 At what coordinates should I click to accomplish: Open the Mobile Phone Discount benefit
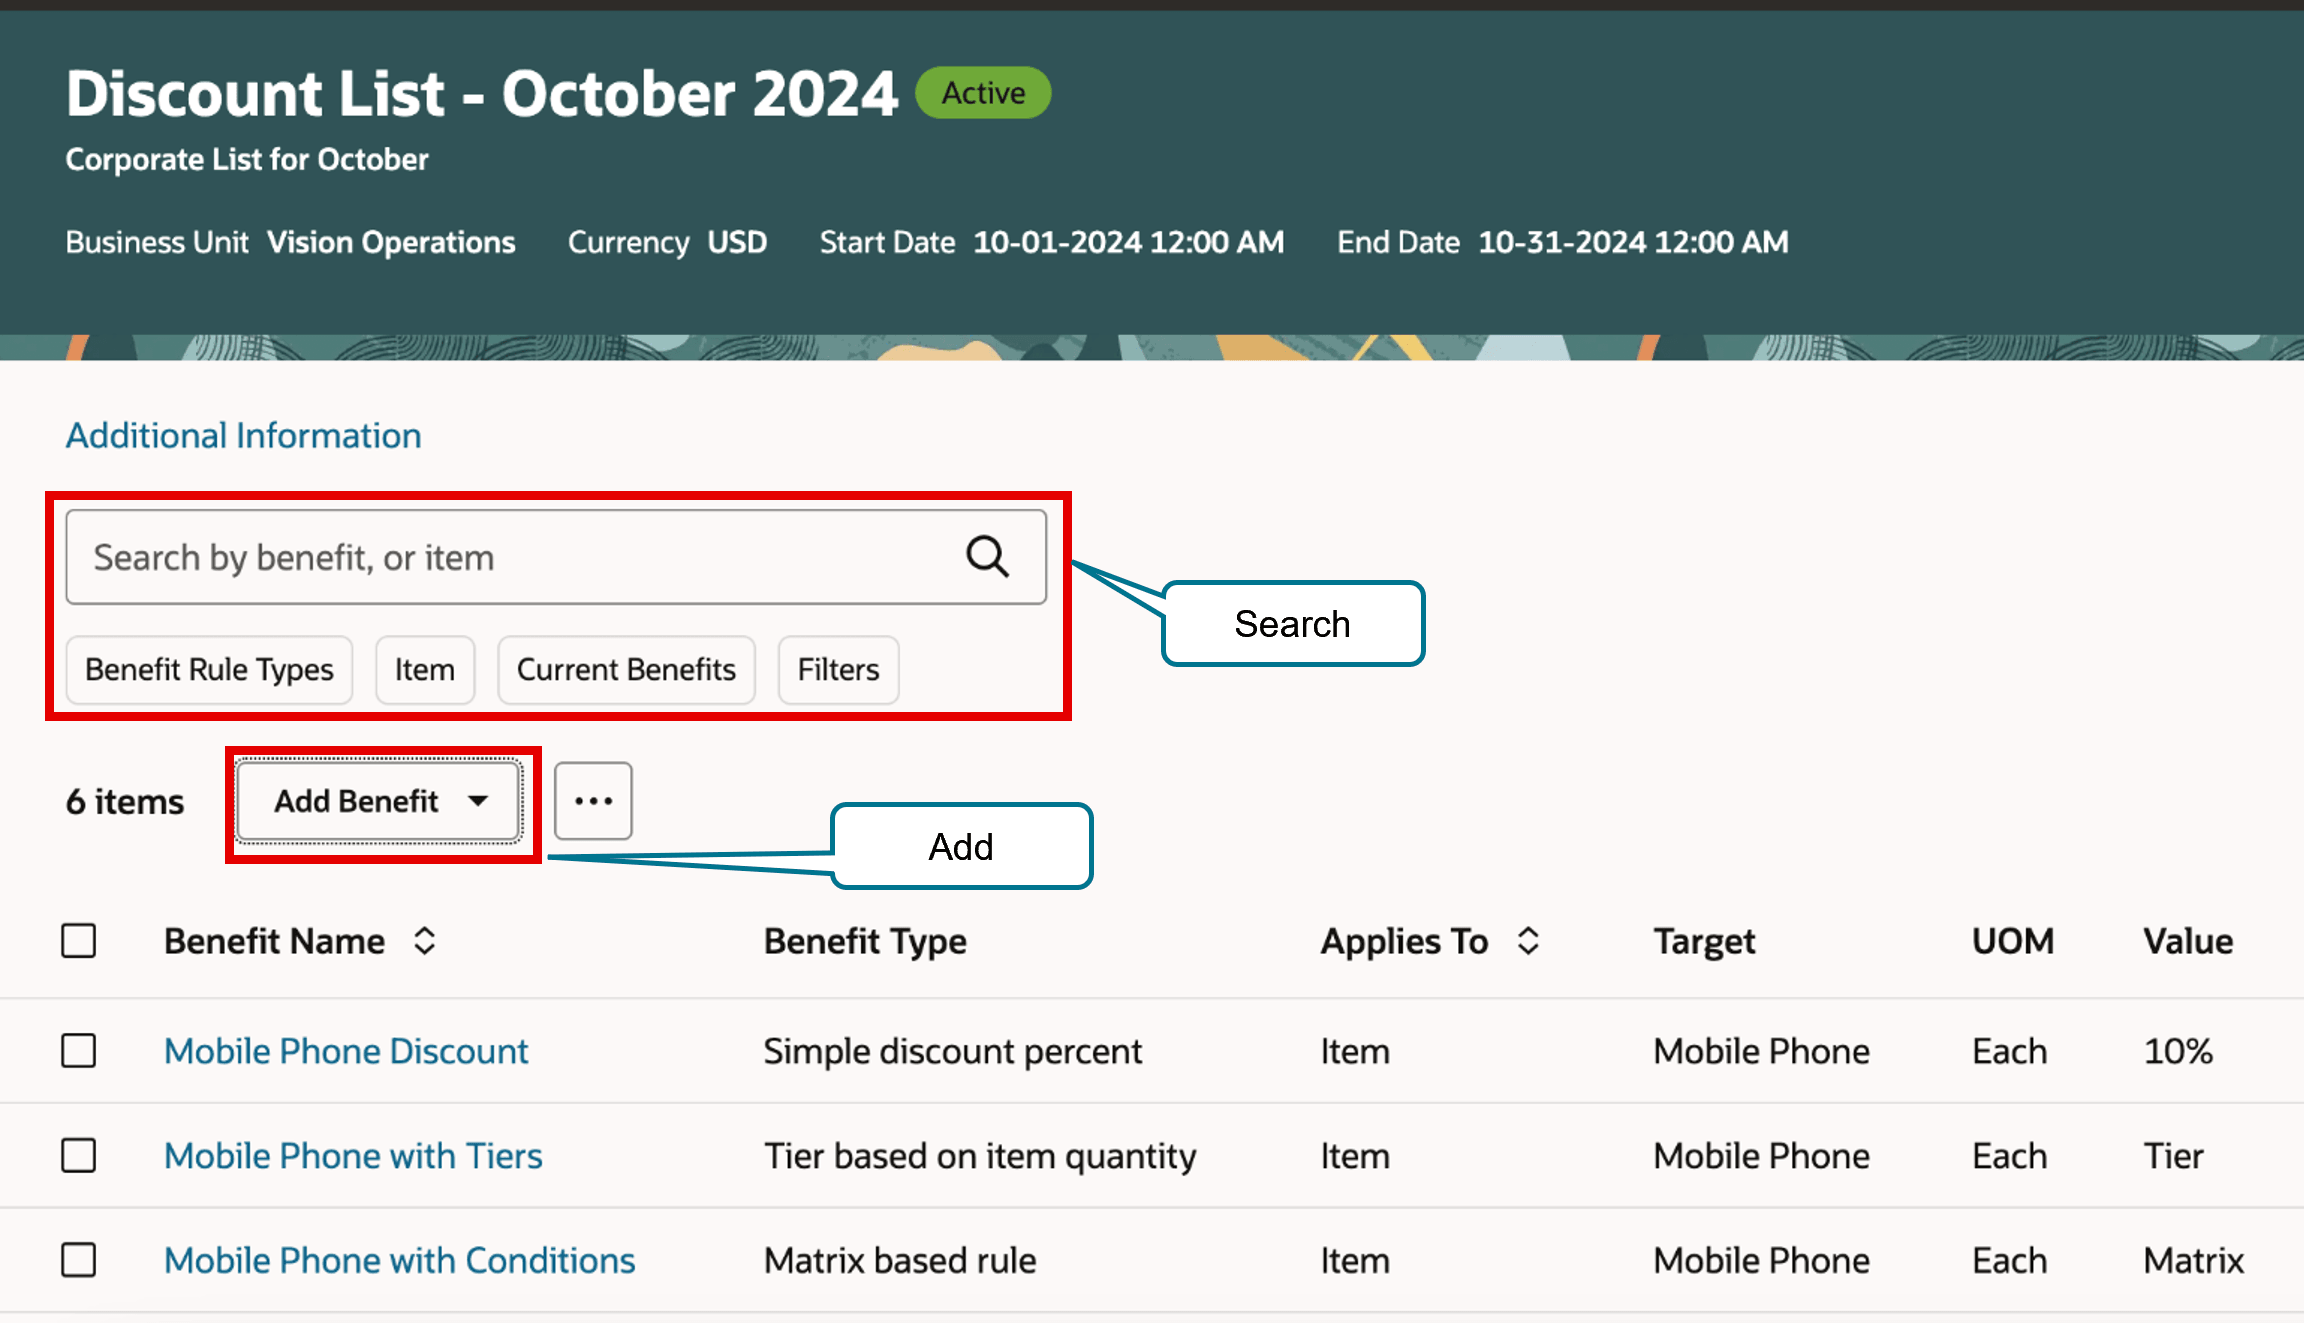click(346, 1051)
